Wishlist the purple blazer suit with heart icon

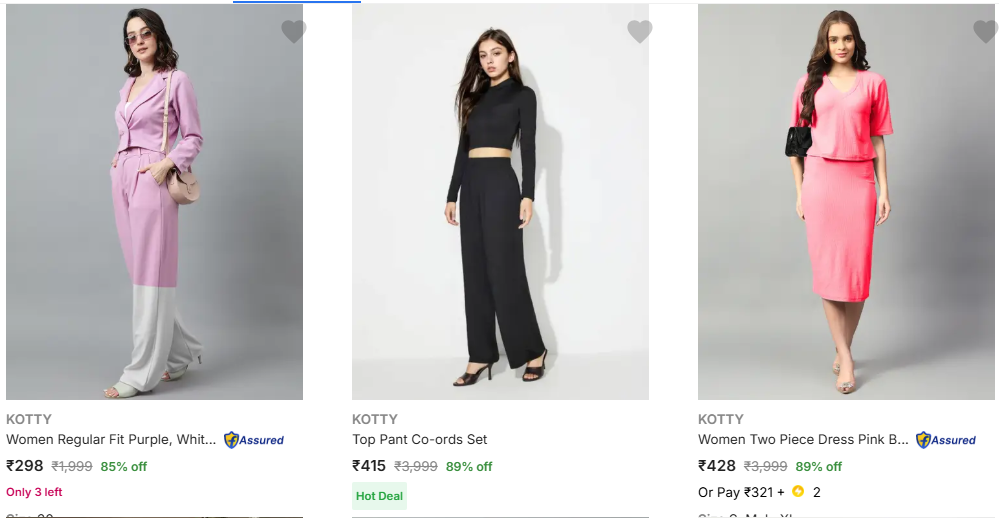click(293, 32)
